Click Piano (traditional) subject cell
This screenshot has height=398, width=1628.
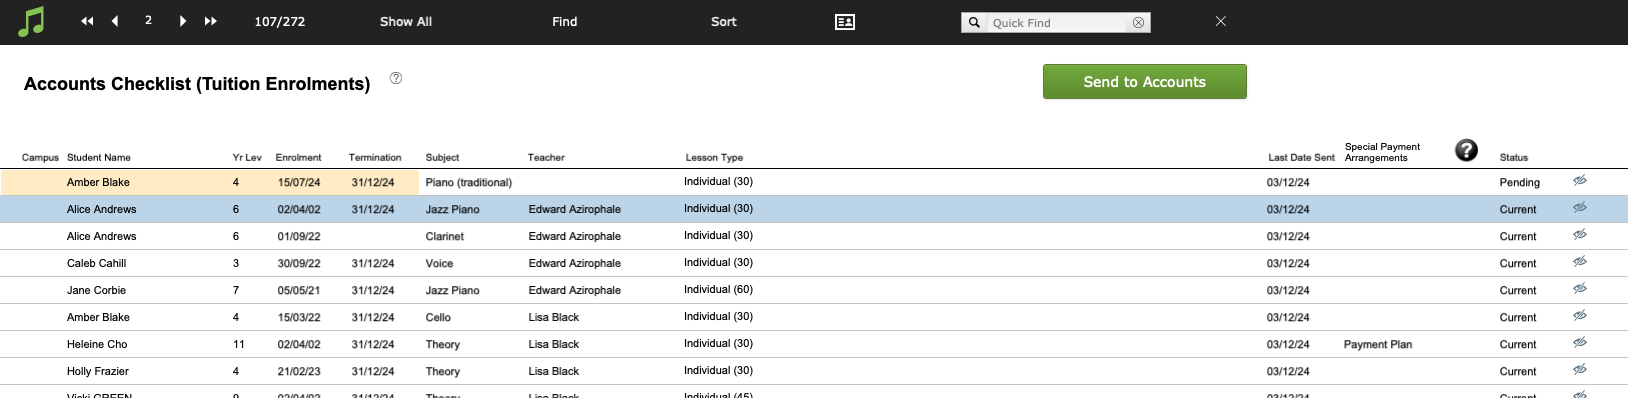click(468, 182)
